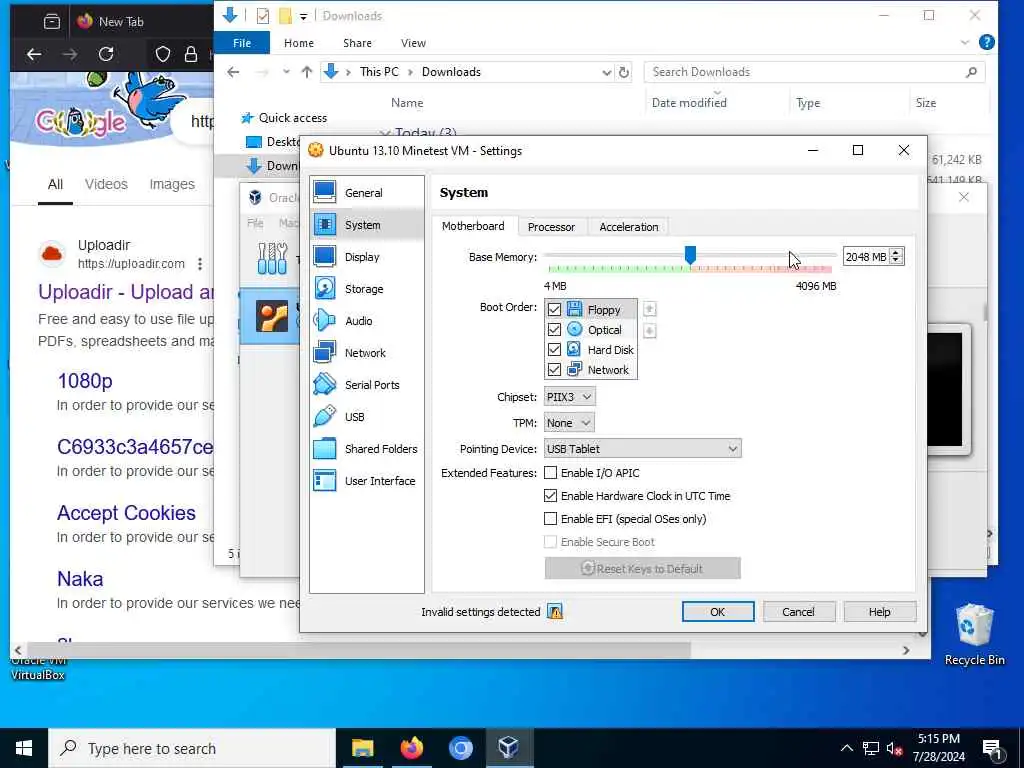1024x768 pixels.
Task: Open File Explorer from taskbar
Action: (362, 748)
